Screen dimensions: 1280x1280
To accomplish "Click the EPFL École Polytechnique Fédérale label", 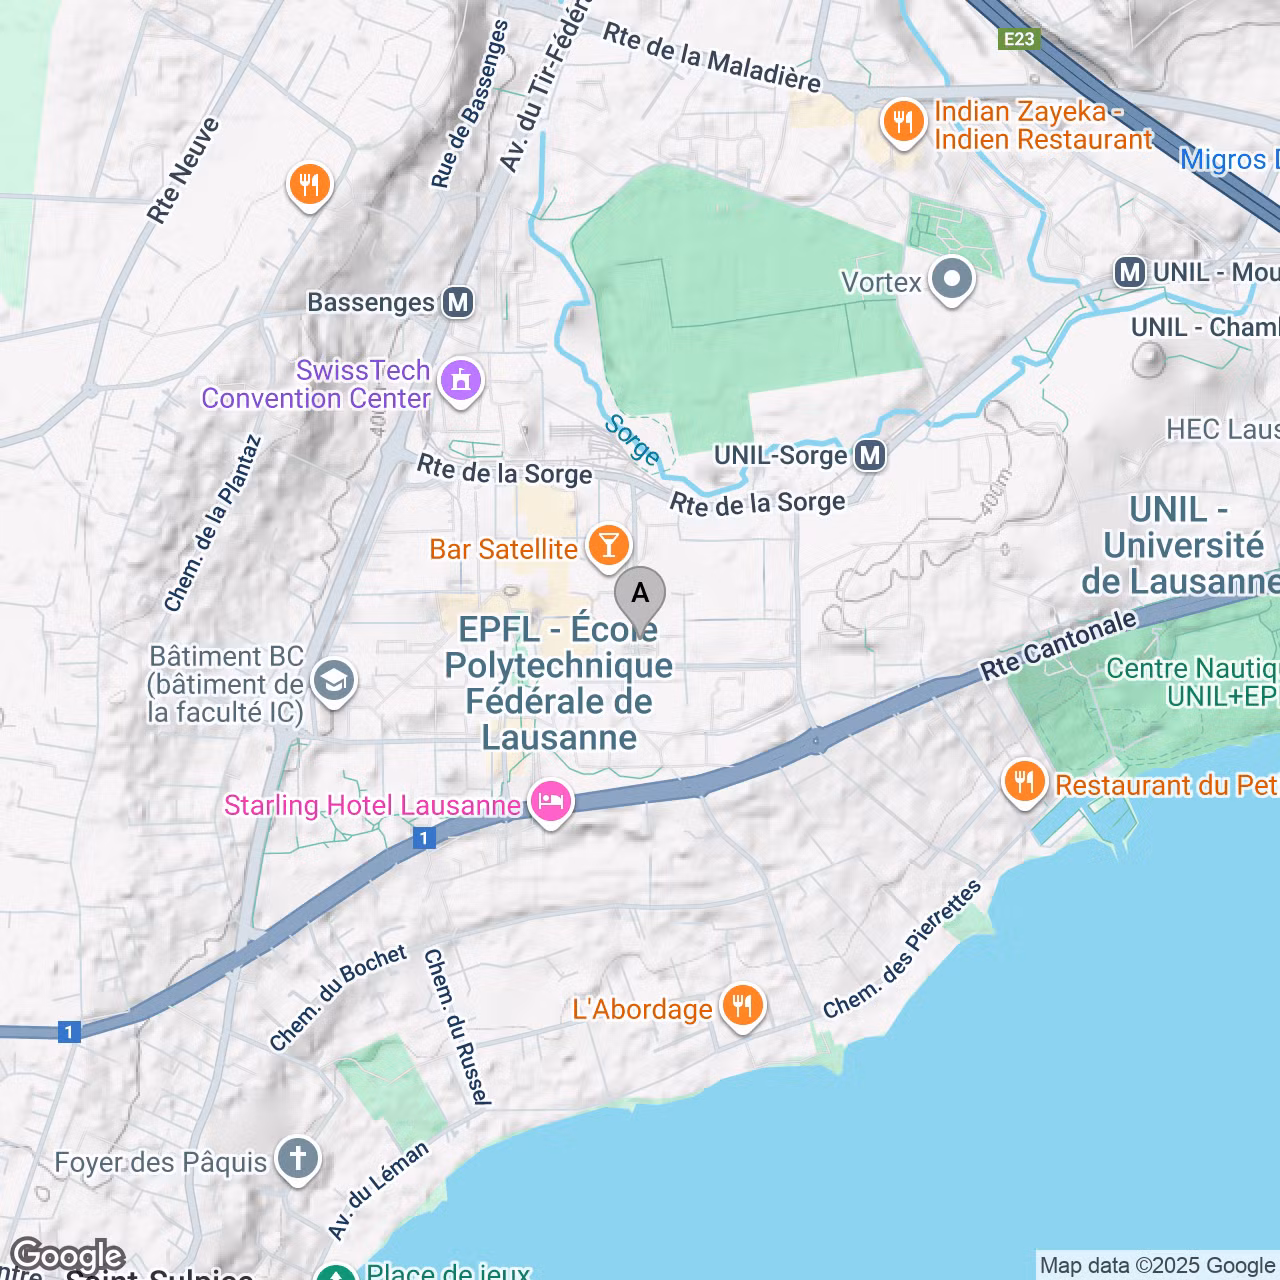I will [559, 683].
